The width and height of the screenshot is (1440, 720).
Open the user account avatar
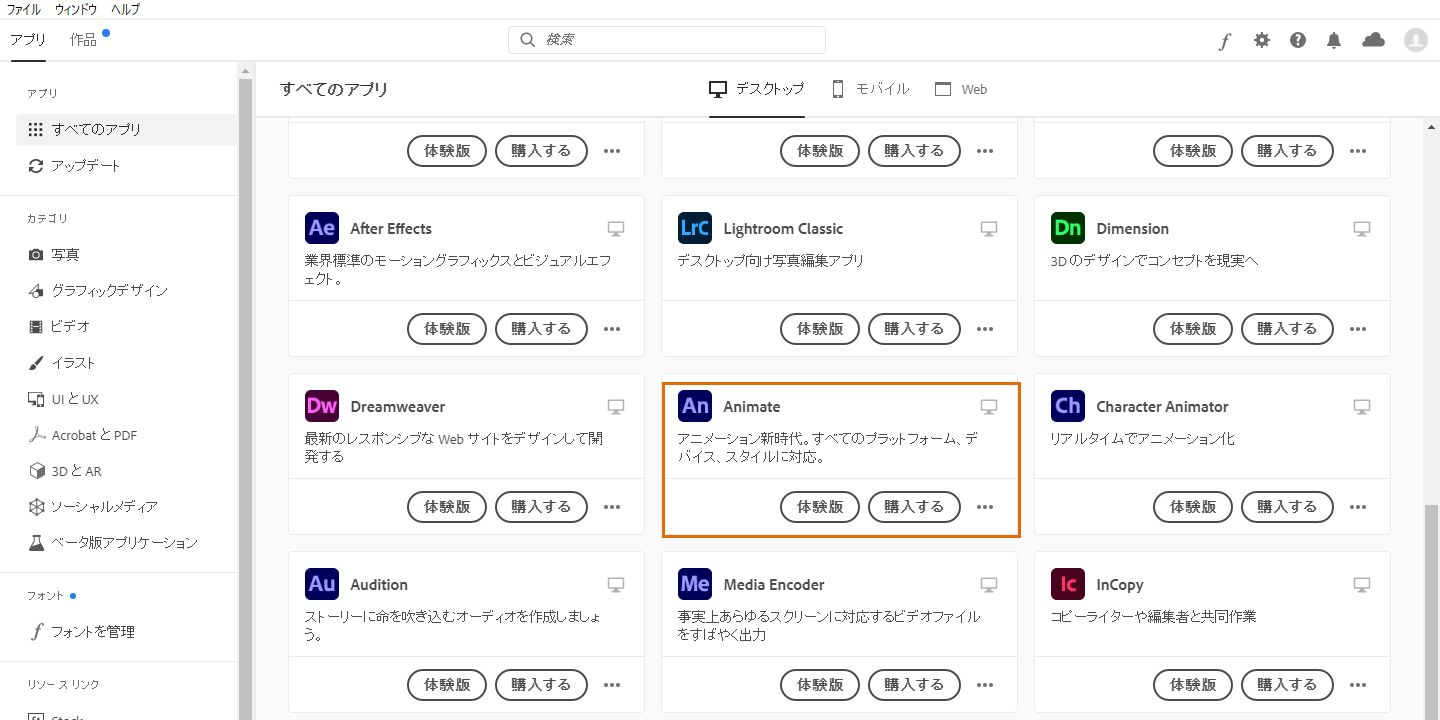(1415, 40)
